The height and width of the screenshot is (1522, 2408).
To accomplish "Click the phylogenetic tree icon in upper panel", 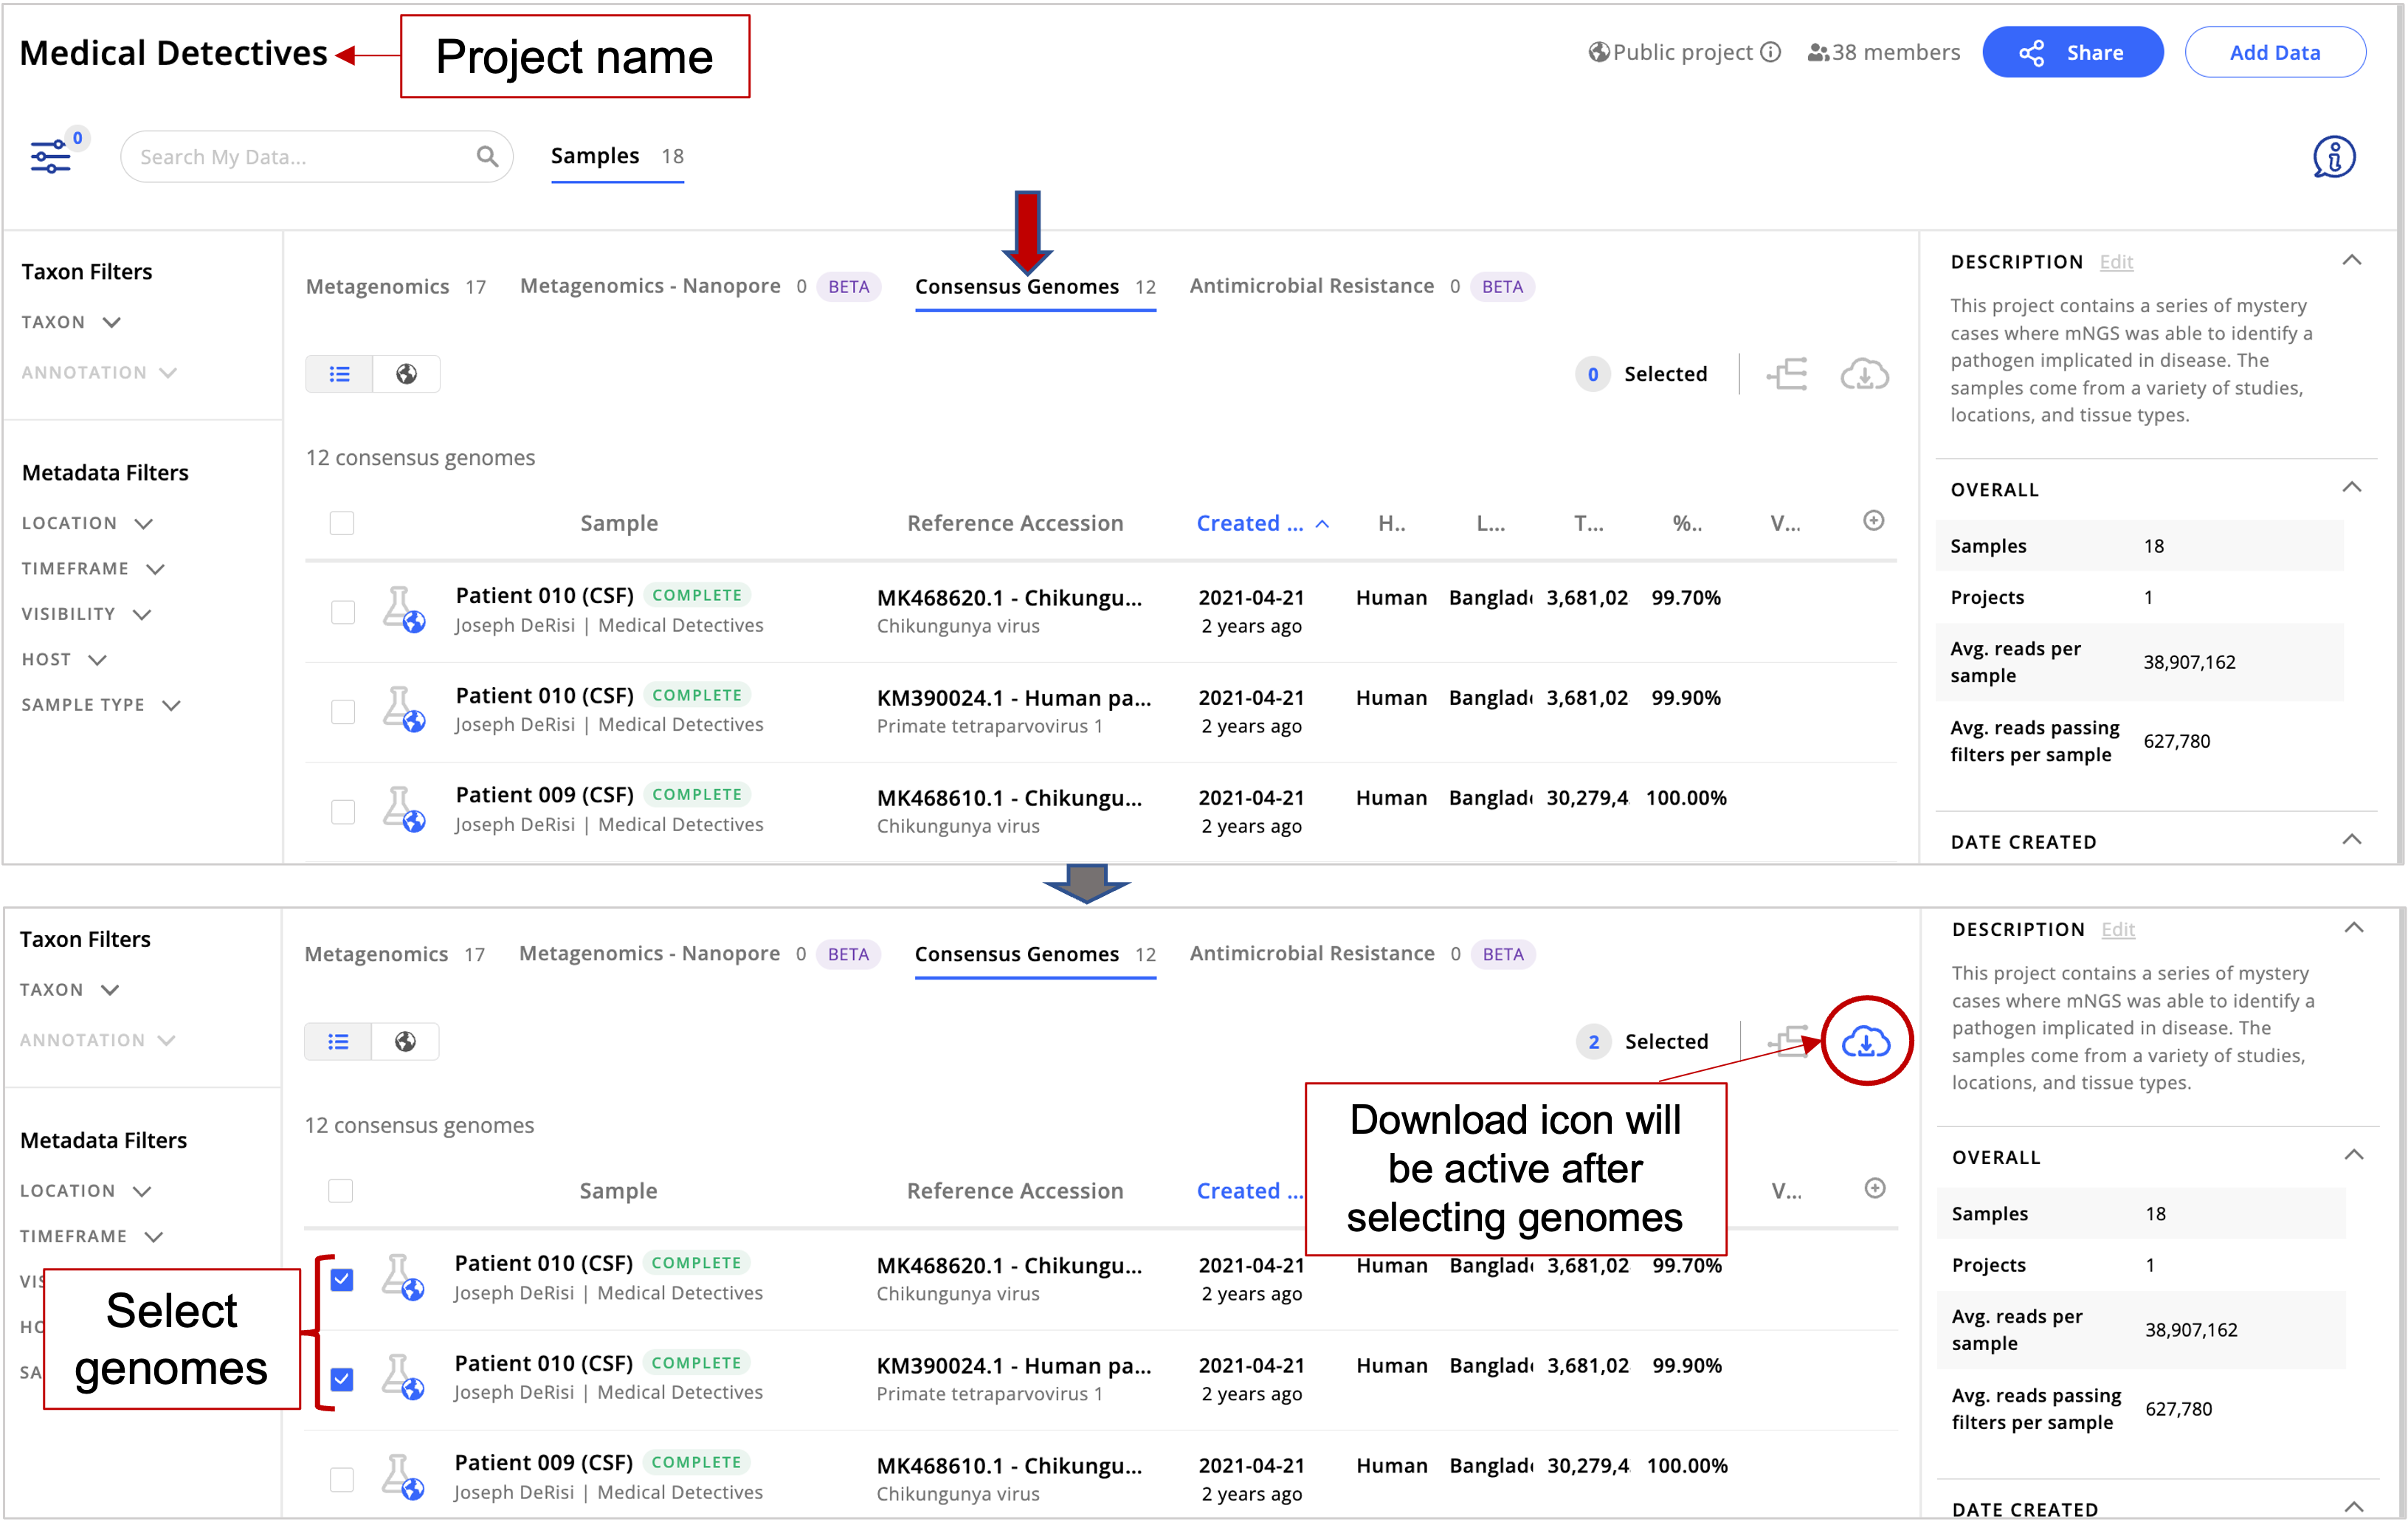I will tap(1787, 374).
